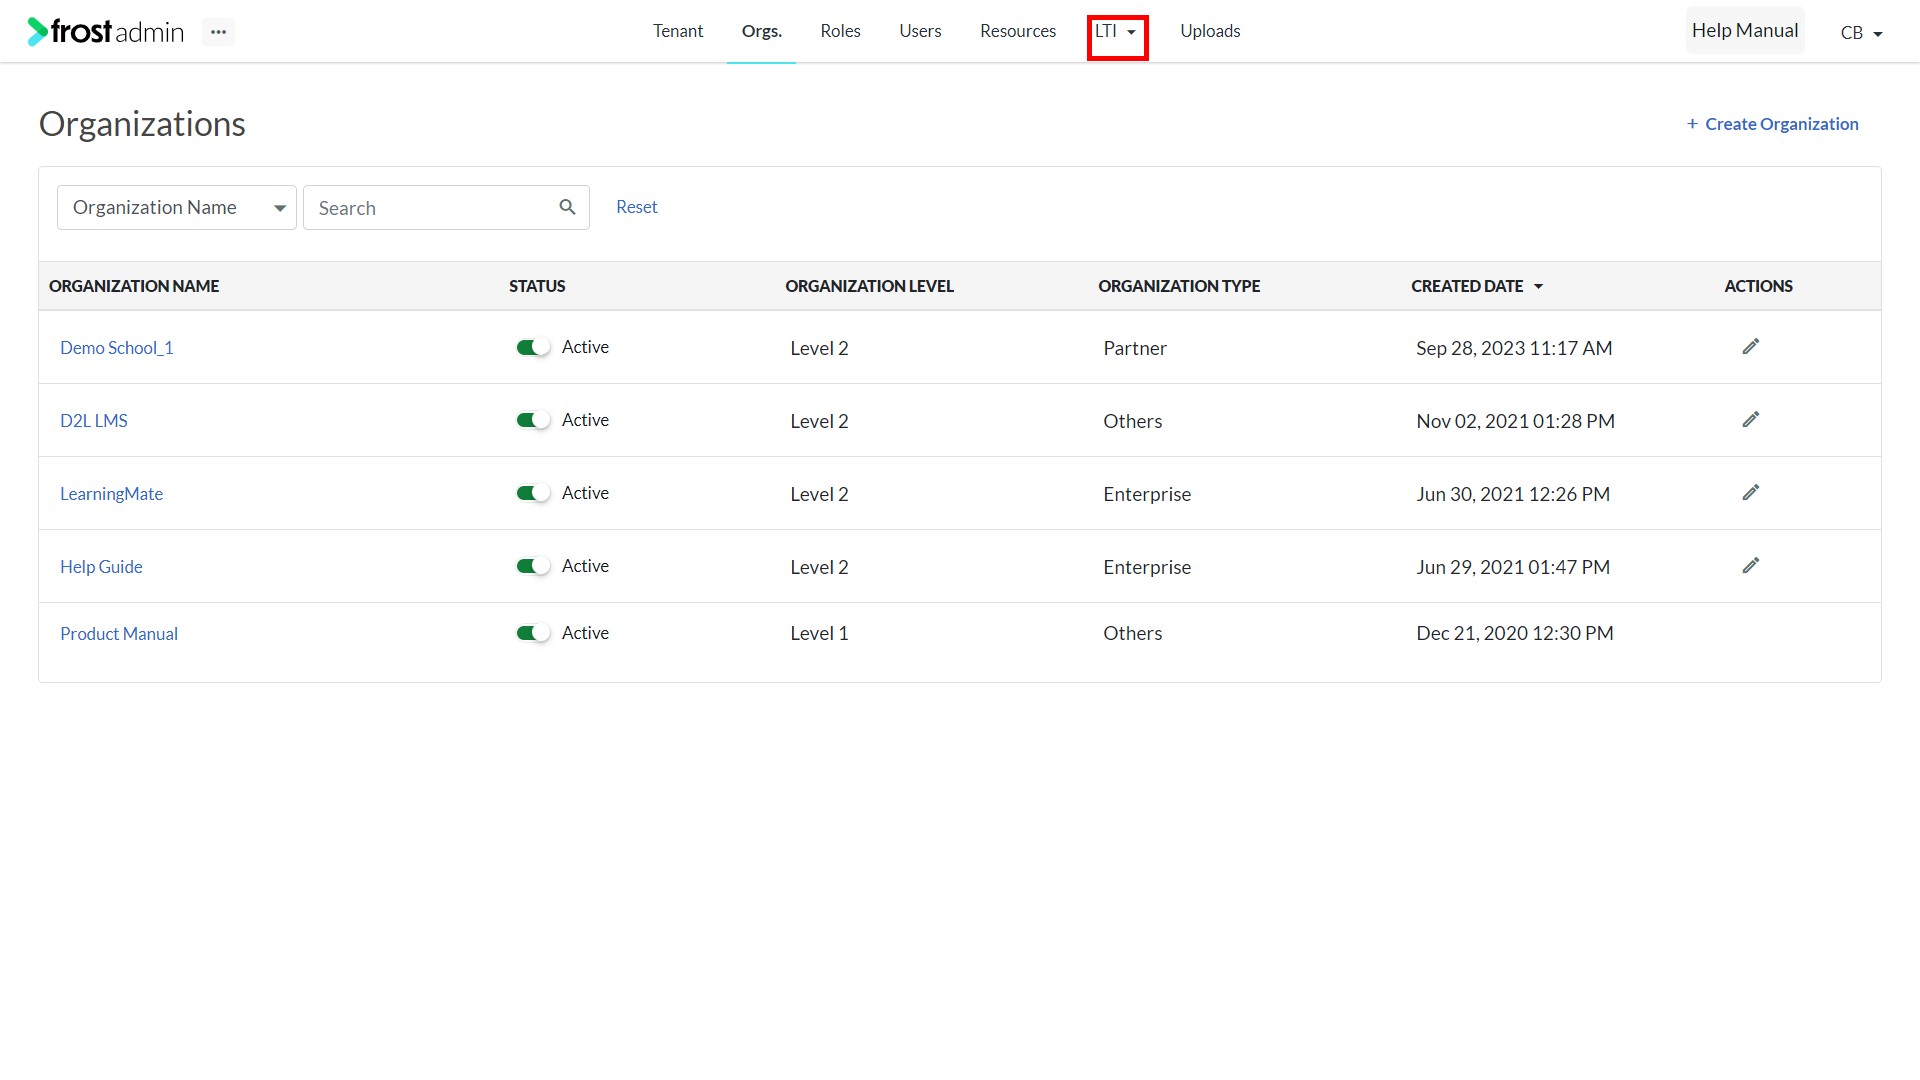1920x1080 pixels.
Task: Switch to the Roles tab
Action: click(840, 31)
